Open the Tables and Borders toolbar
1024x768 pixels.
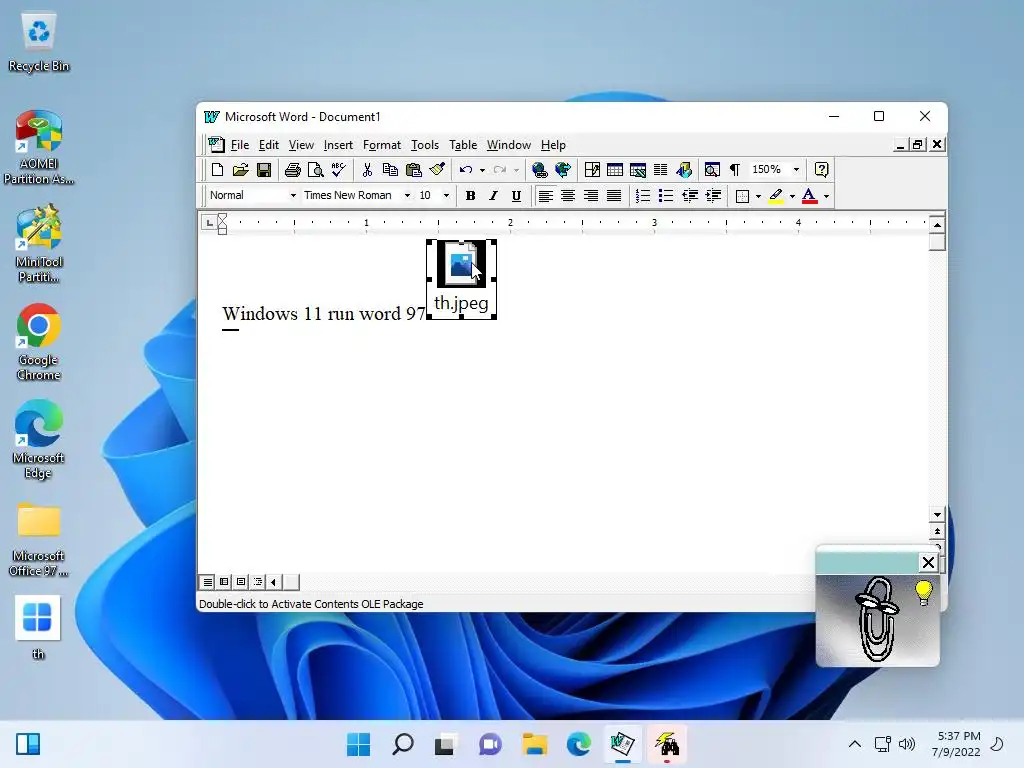pos(592,170)
